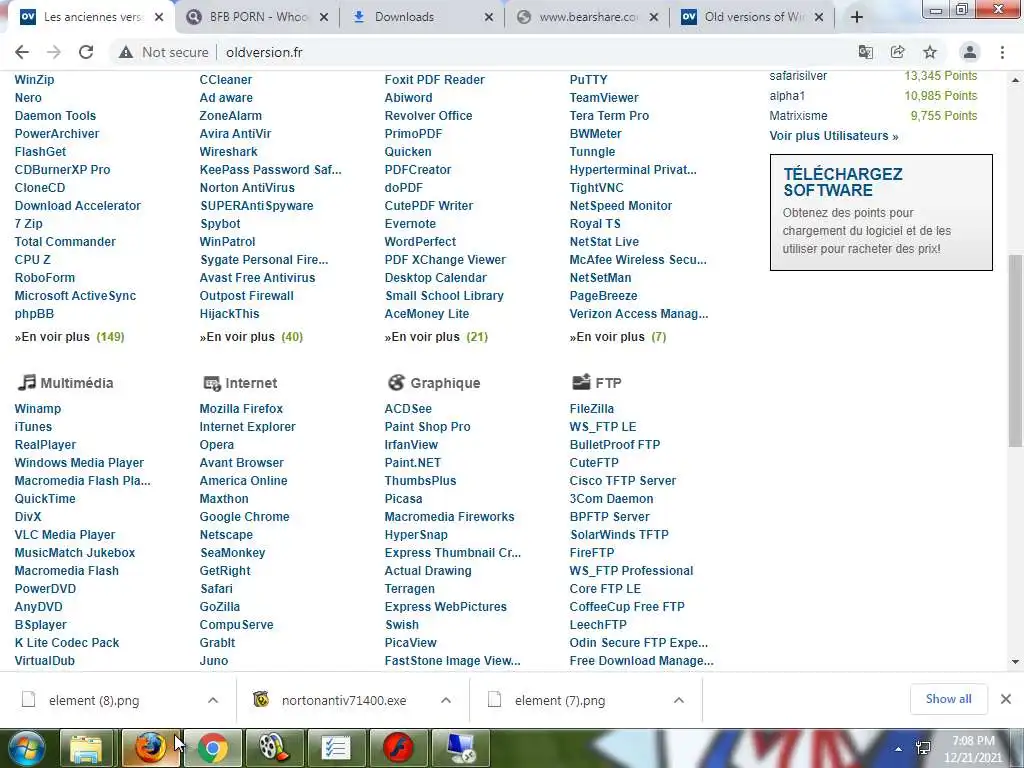Open the ACDSee link
This screenshot has height=768, width=1024.
[x=408, y=409]
